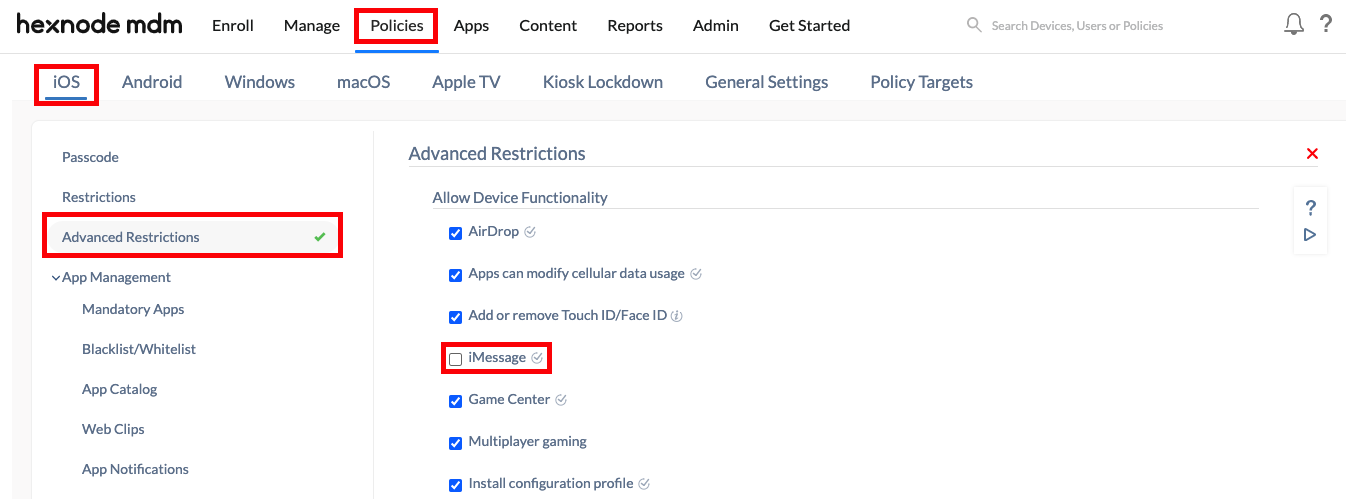Switch to the Apple TV tab
The height and width of the screenshot is (499, 1346).
coord(466,82)
